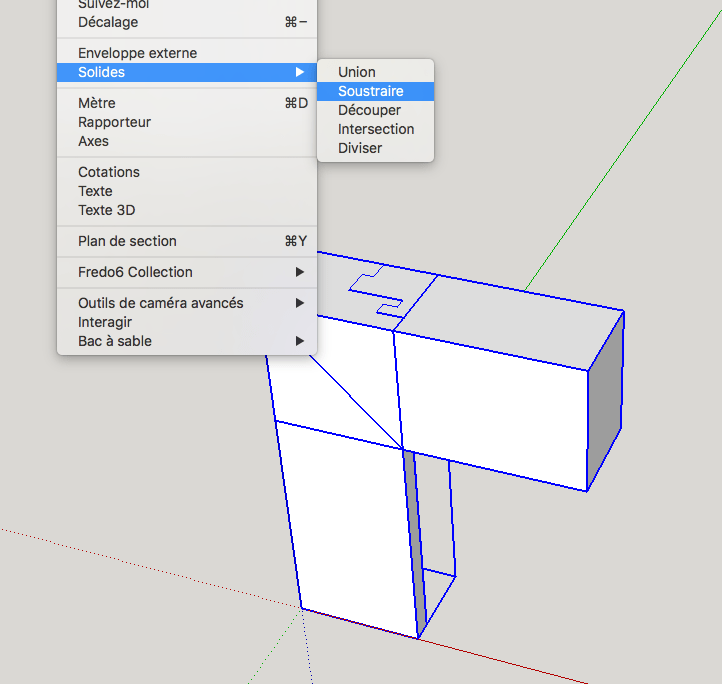Click the Texte menu entry
This screenshot has height=684, width=722.
coord(187,191)
